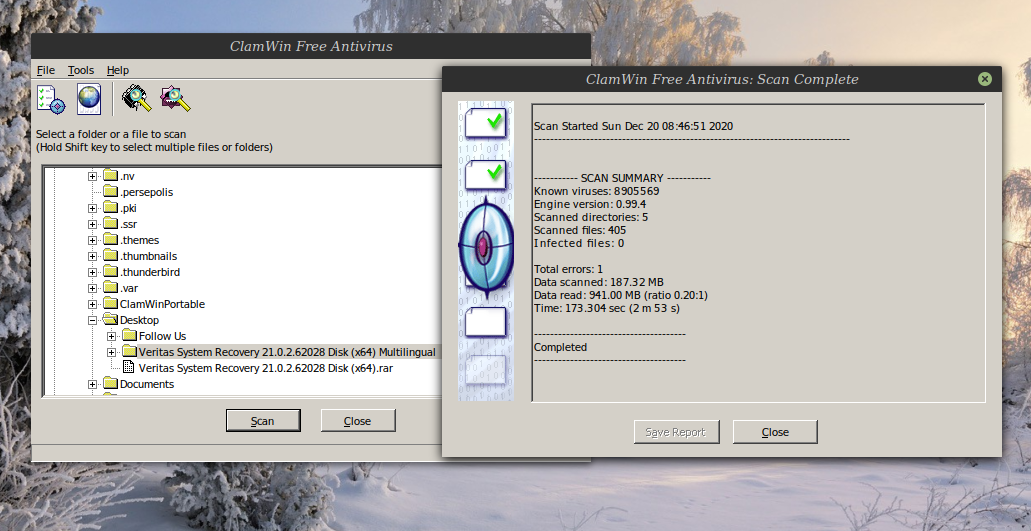Click the Engine version: 0.99.4 line
Image resolution: width=1031 pixels, height=531 pixels.
tap(590, 204)
